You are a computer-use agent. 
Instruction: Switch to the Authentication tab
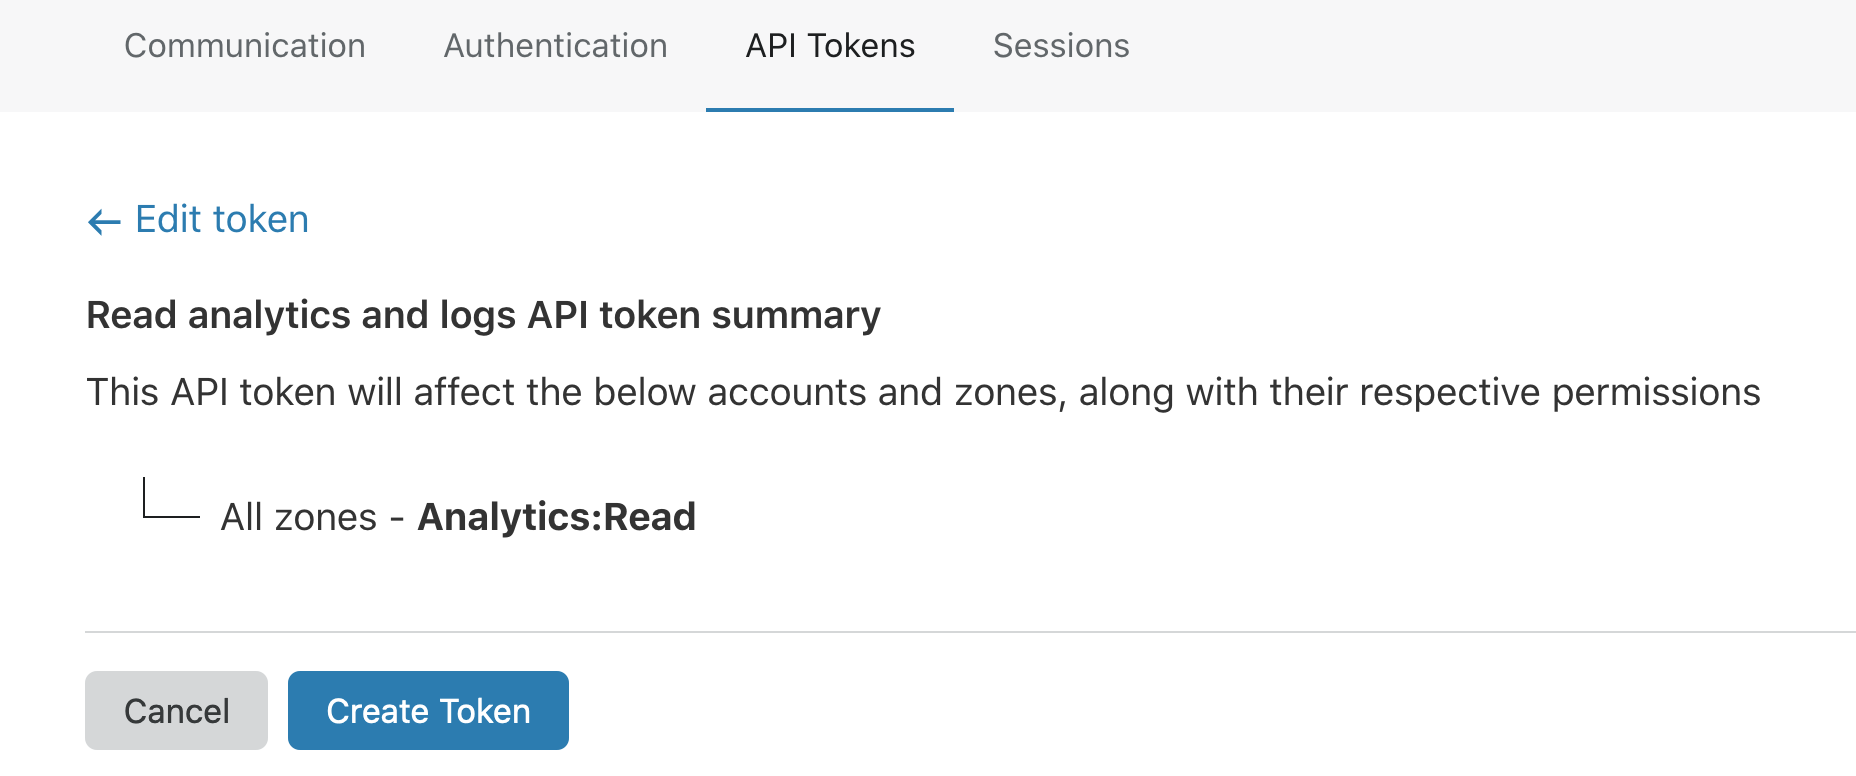(555, 46)
